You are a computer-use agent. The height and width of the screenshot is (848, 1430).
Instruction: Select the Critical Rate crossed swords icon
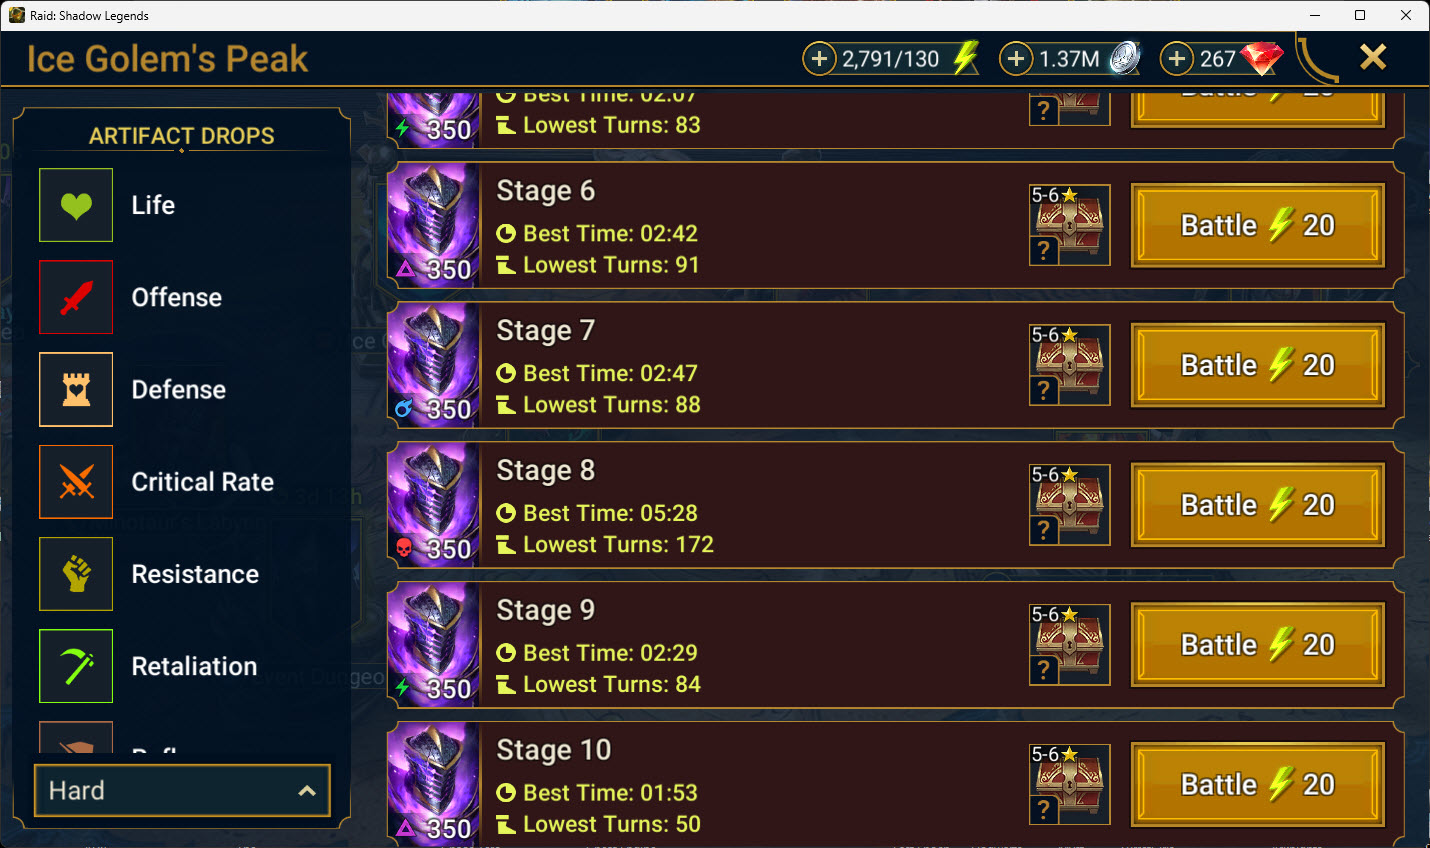(x=76, y=482)
